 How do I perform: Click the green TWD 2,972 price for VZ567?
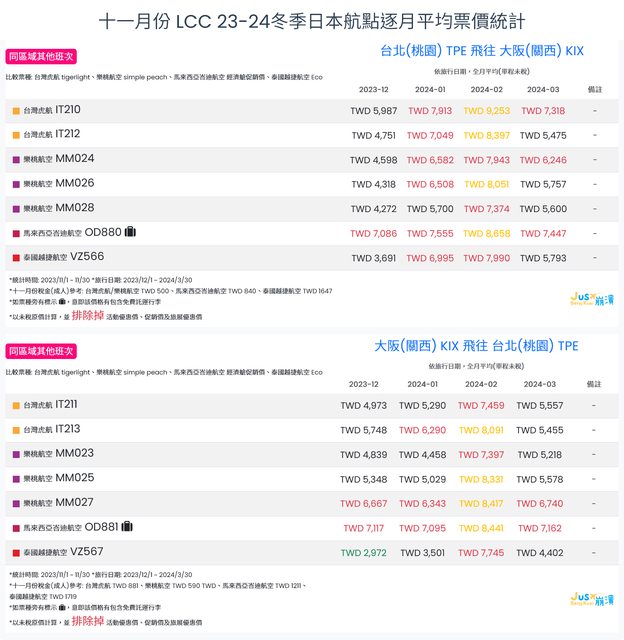[x=363, y=553]
